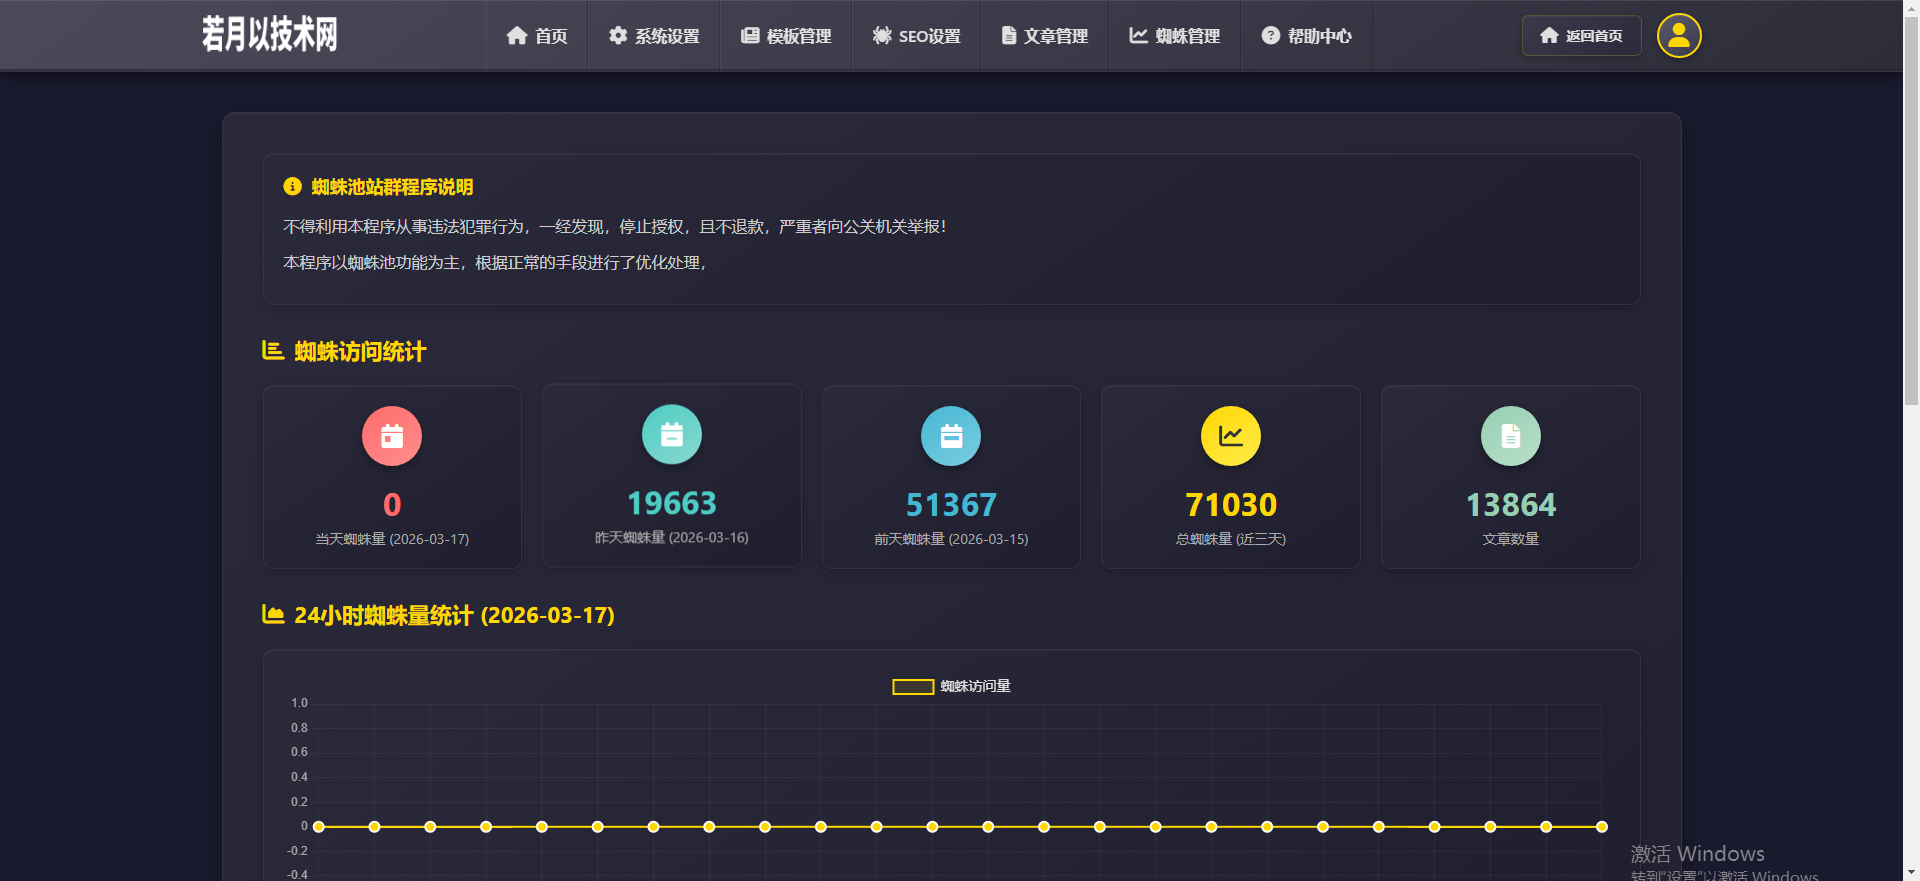
Task: Open the 首页 navigation item
Action: 537,36
